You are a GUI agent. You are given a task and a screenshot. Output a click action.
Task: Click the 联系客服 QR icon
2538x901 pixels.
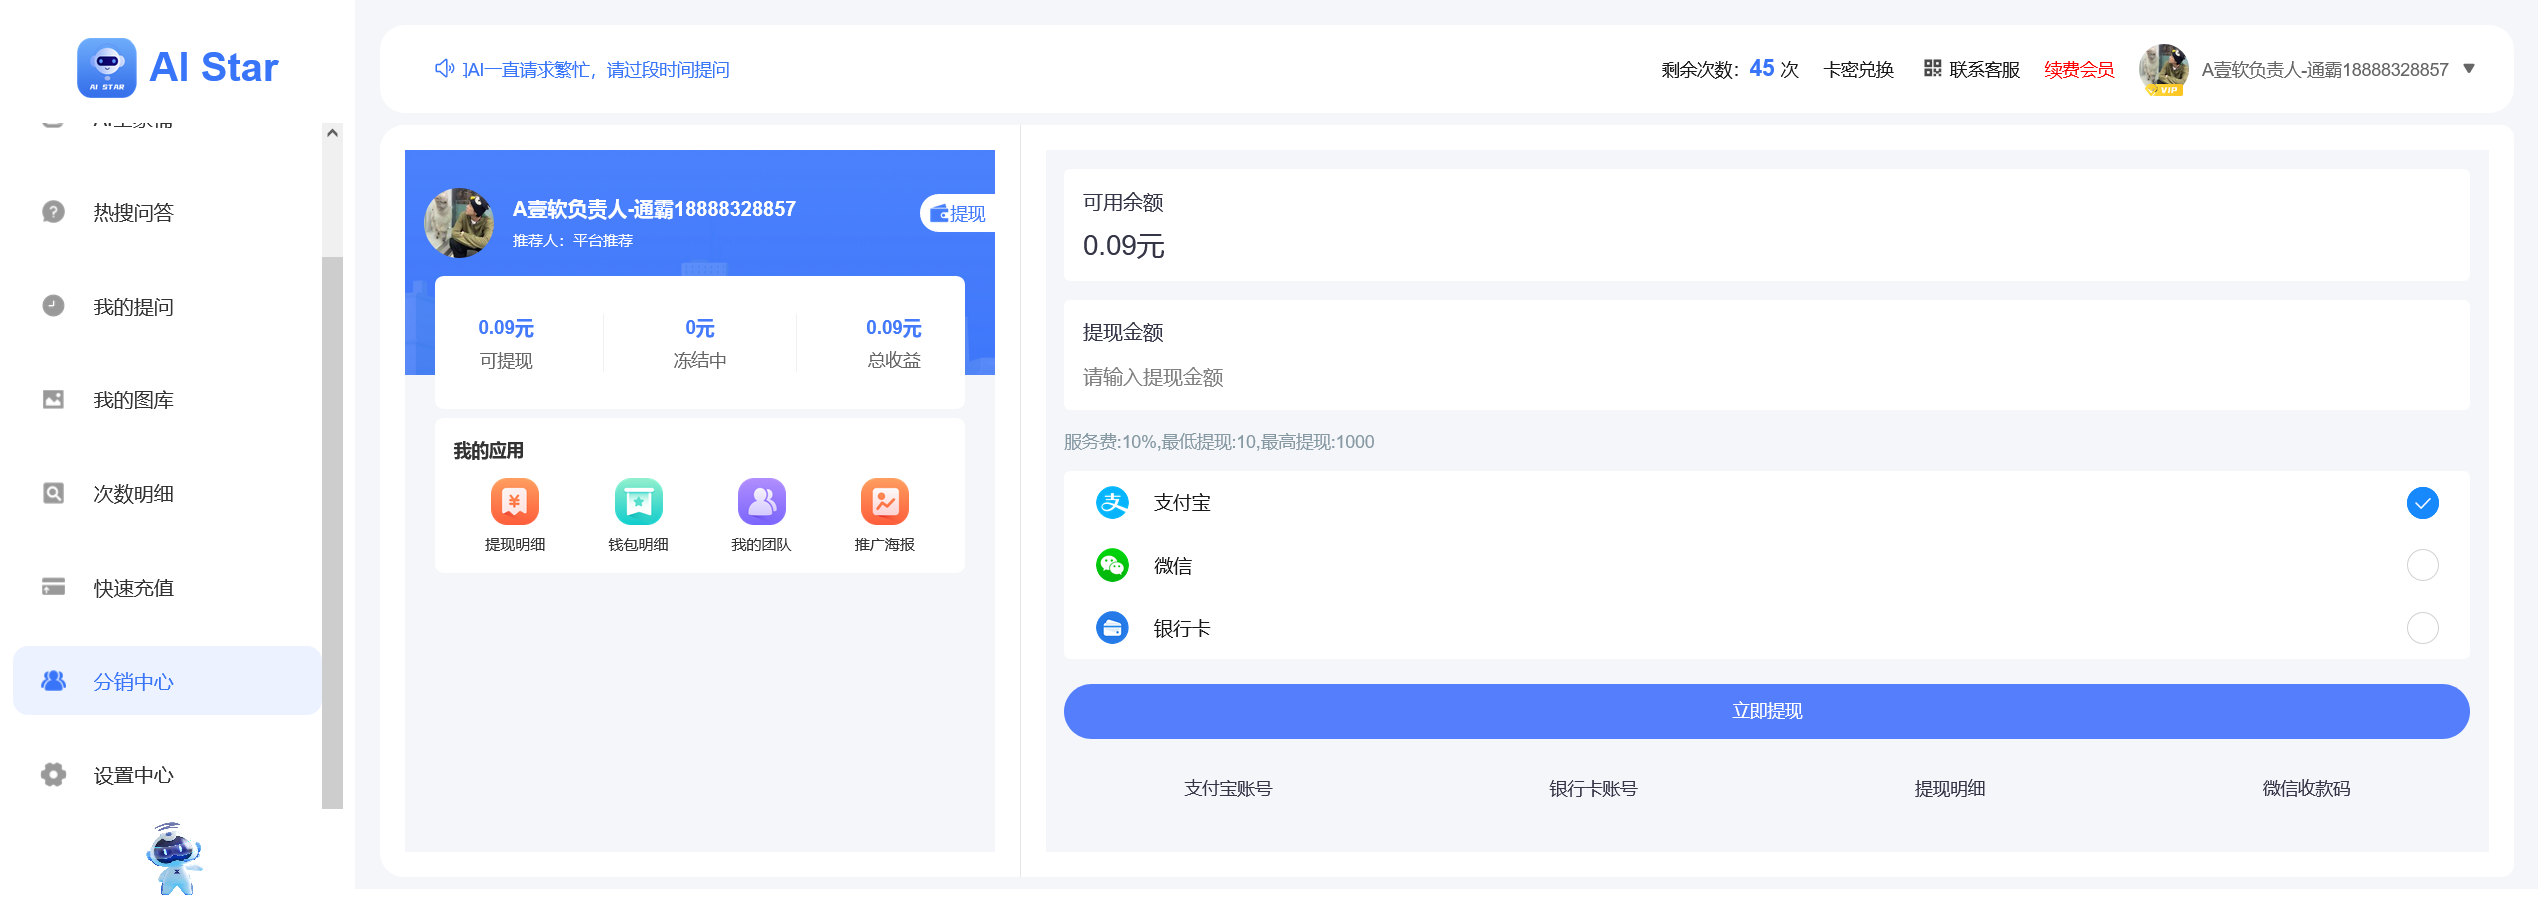1932,69
